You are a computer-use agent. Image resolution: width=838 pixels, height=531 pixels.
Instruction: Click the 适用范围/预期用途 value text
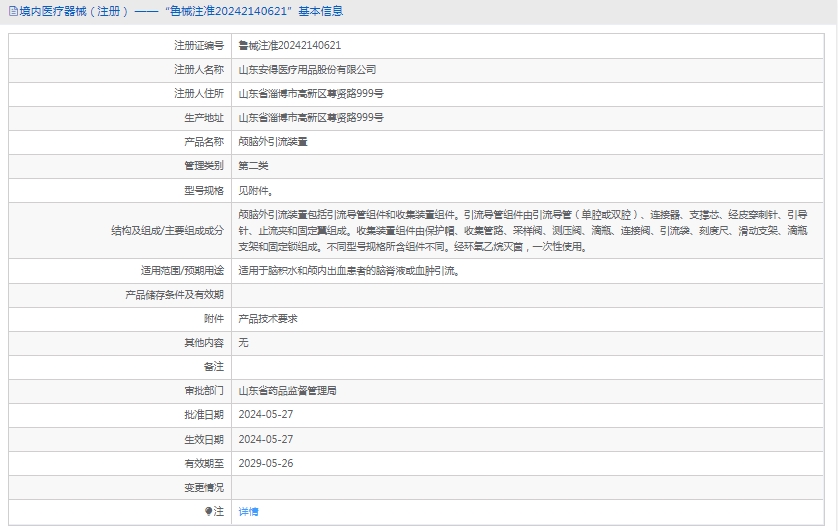(x=349, y=270)
